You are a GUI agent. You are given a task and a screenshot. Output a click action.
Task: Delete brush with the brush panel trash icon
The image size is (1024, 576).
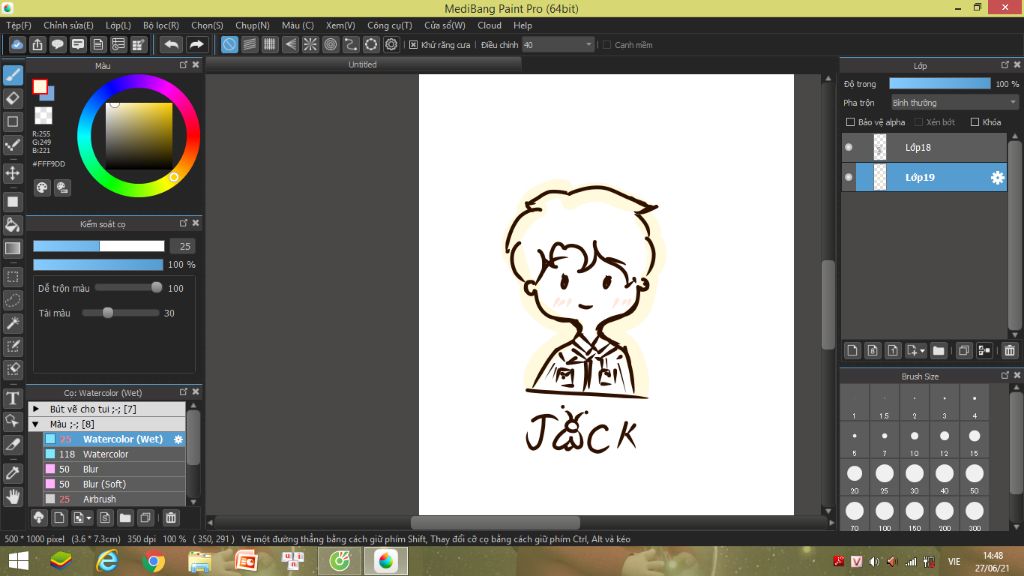pyautogui.click(x=170, y=518)
